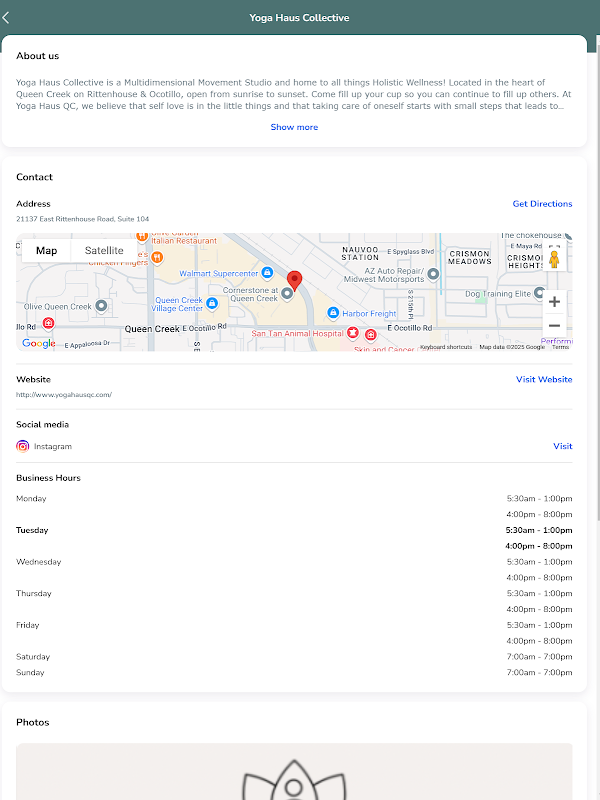Click the Google logo on the map
This screenshot has width=600, height=800.
pyautogui.click(x=39, y=343)
